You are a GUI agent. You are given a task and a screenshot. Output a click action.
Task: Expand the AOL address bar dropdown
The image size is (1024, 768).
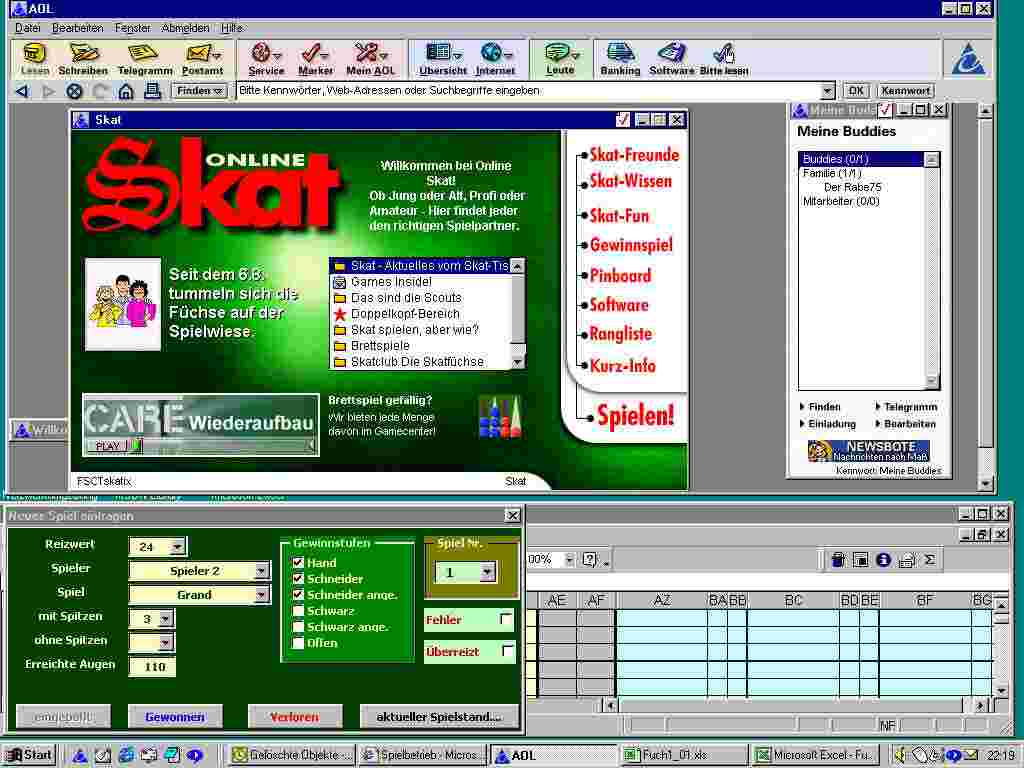pos(827,91)
